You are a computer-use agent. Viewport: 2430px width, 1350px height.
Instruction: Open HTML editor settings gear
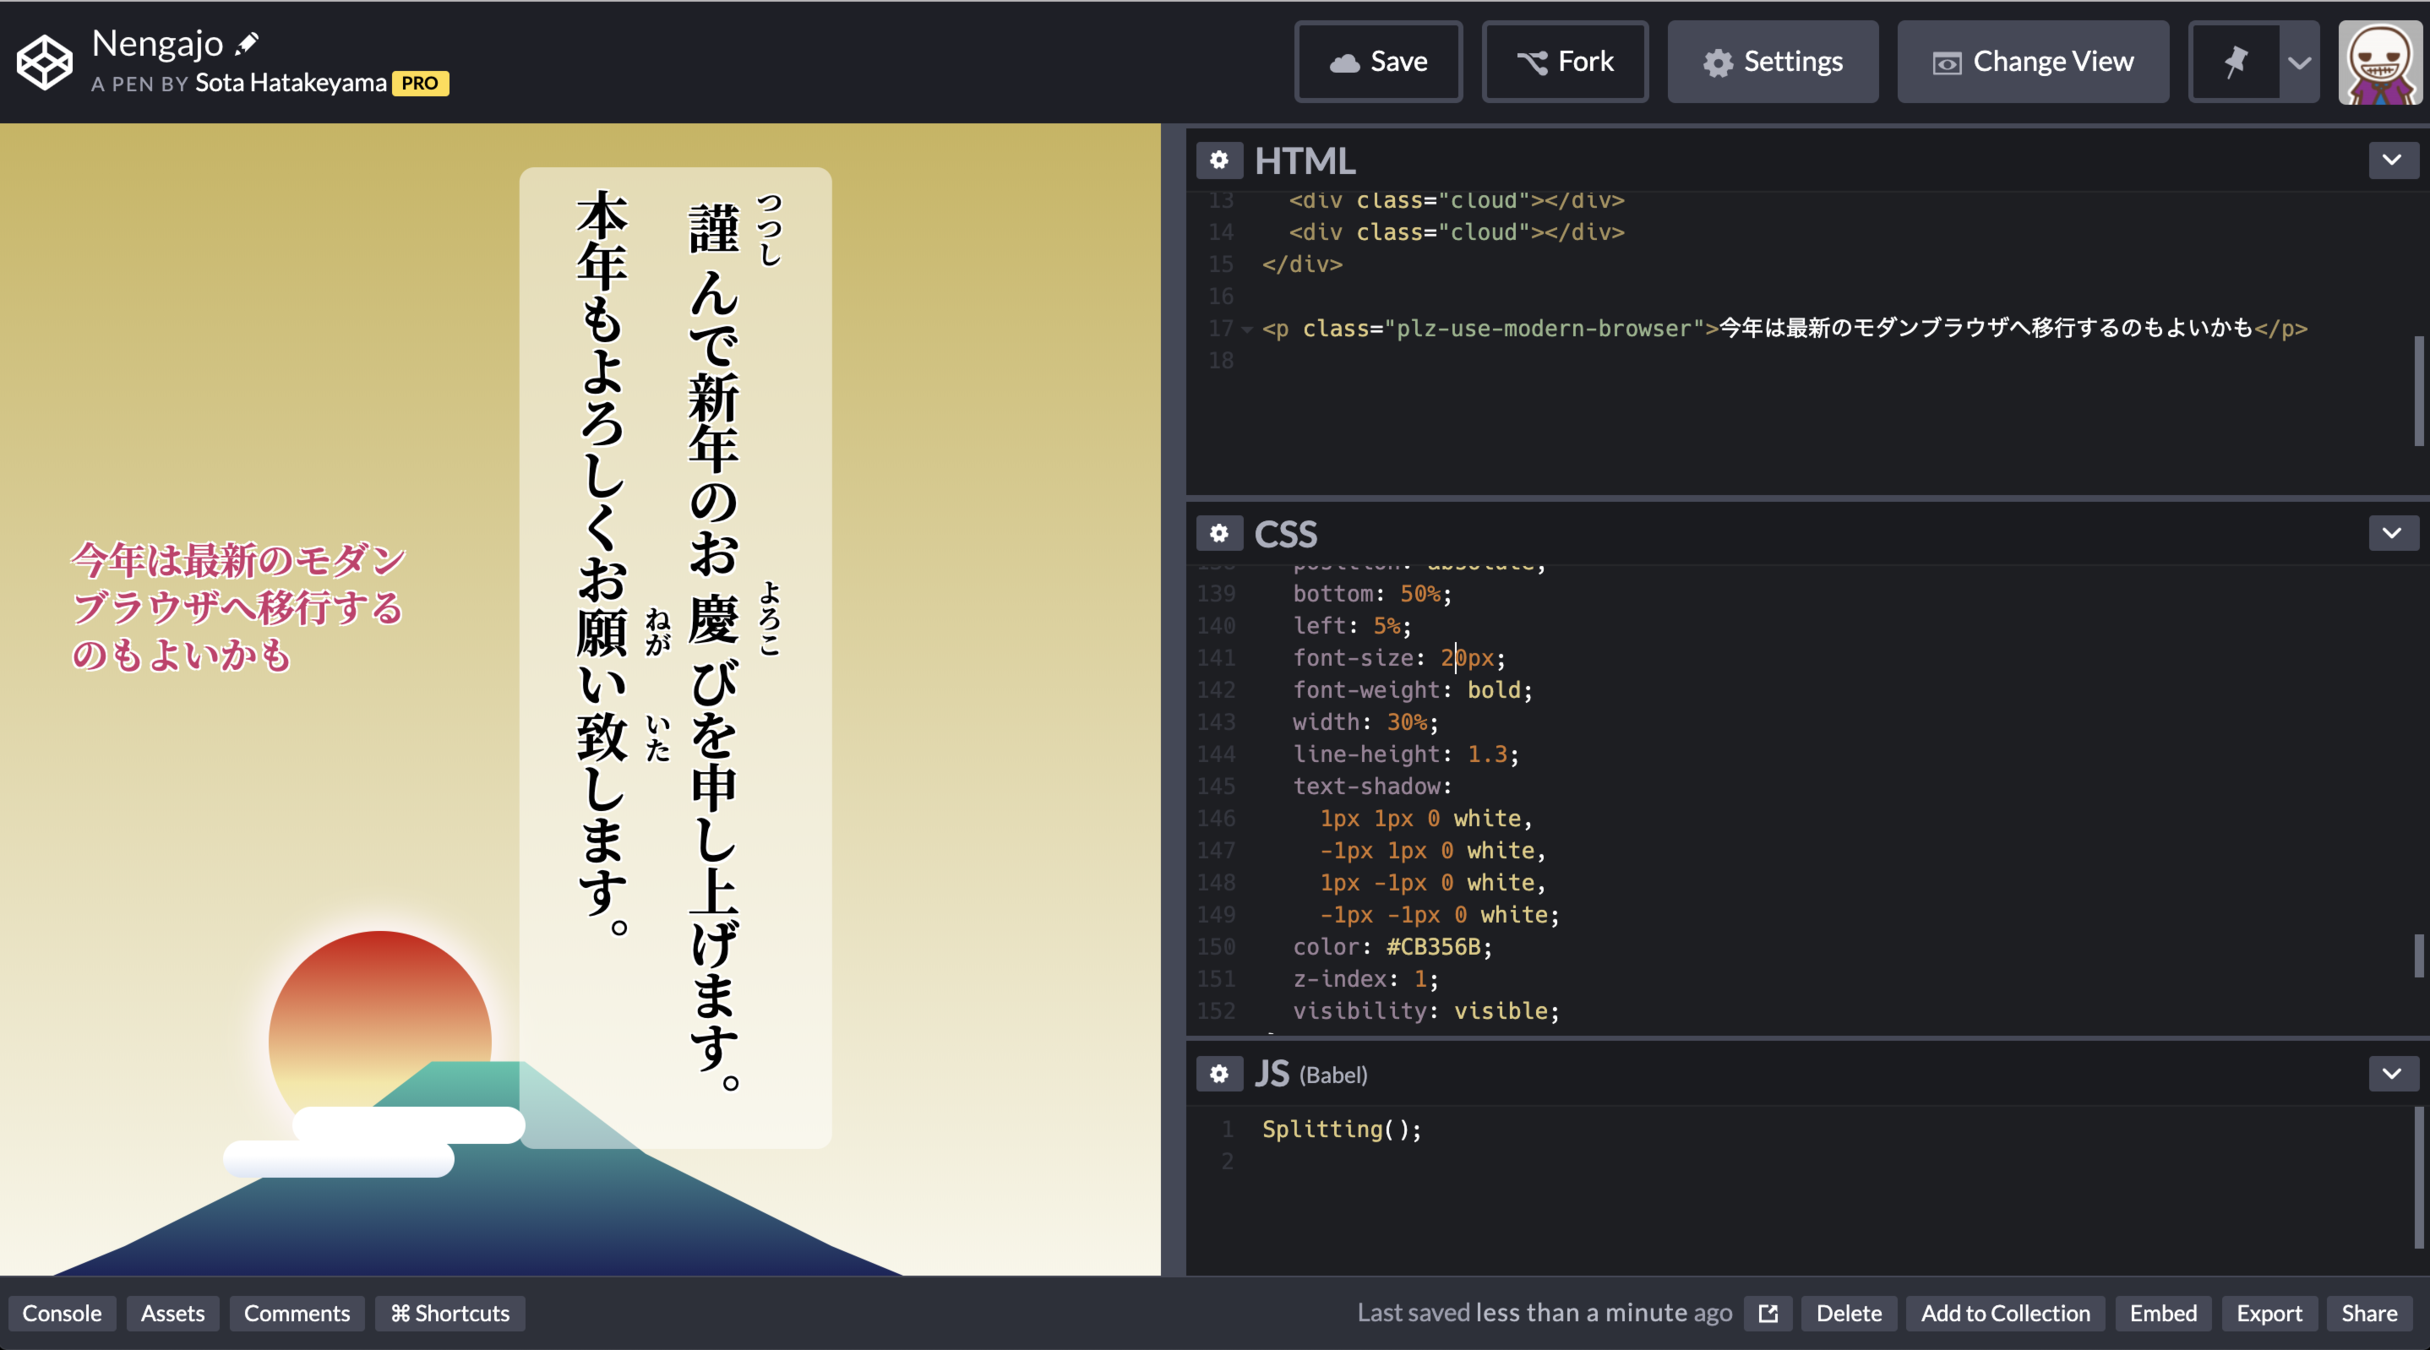point(1218,160)
